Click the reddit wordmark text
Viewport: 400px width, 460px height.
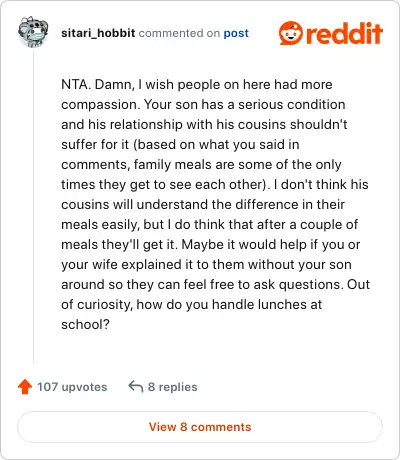[x=345, y=33]
